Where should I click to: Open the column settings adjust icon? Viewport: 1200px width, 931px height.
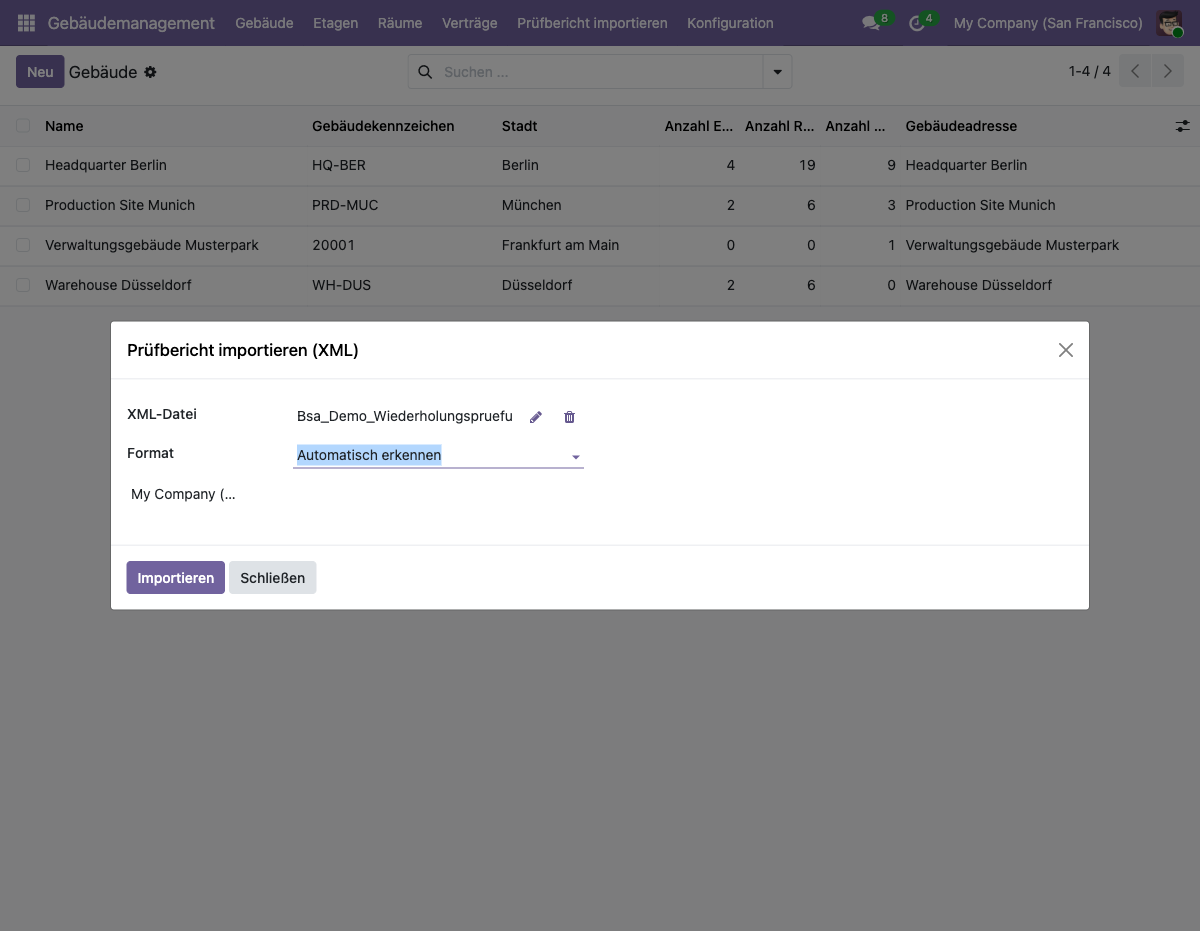1182,126
